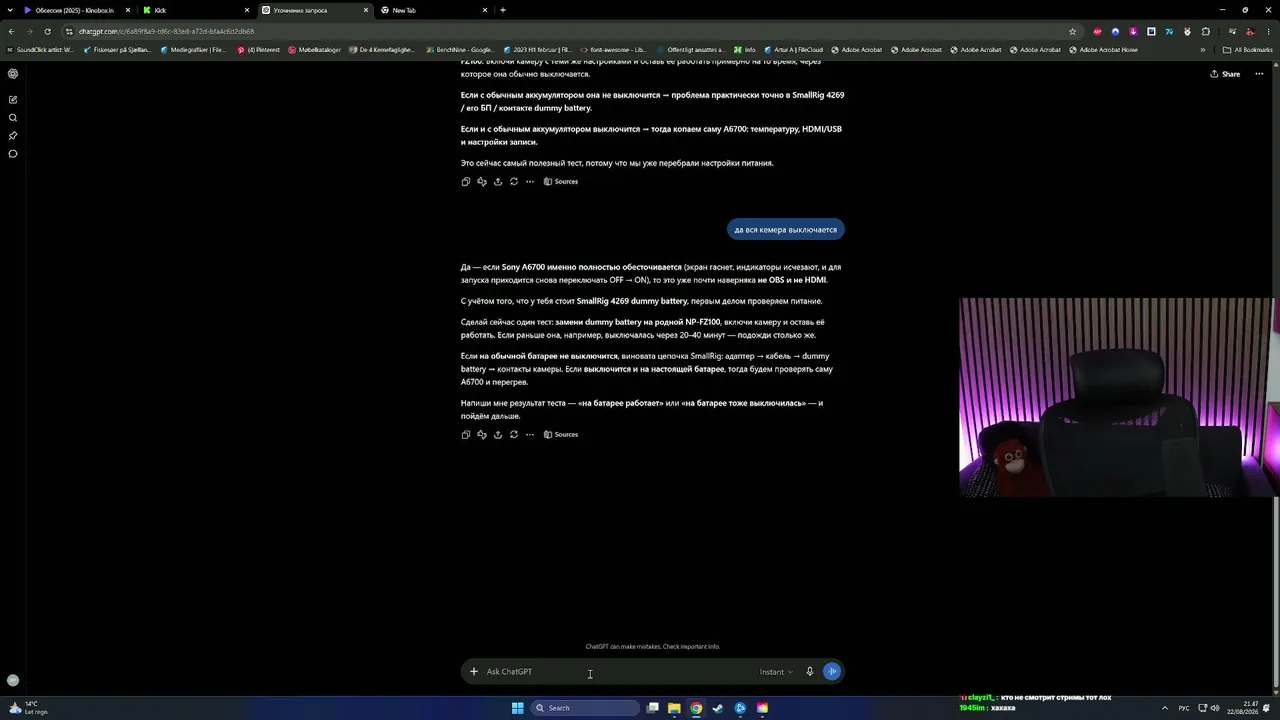Image resolution: width=1280 pixels, height=720 pixels.
Task: Start dictation with the microphone icon
Action: pos(810,672)
